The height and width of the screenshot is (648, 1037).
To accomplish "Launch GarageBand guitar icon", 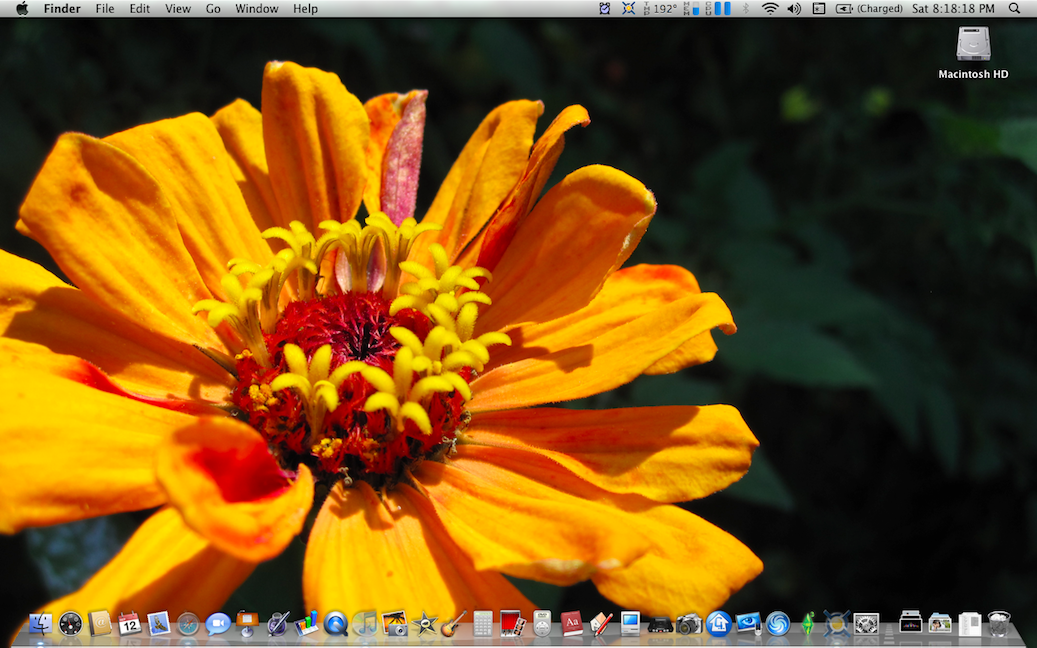I will (454, 624).
